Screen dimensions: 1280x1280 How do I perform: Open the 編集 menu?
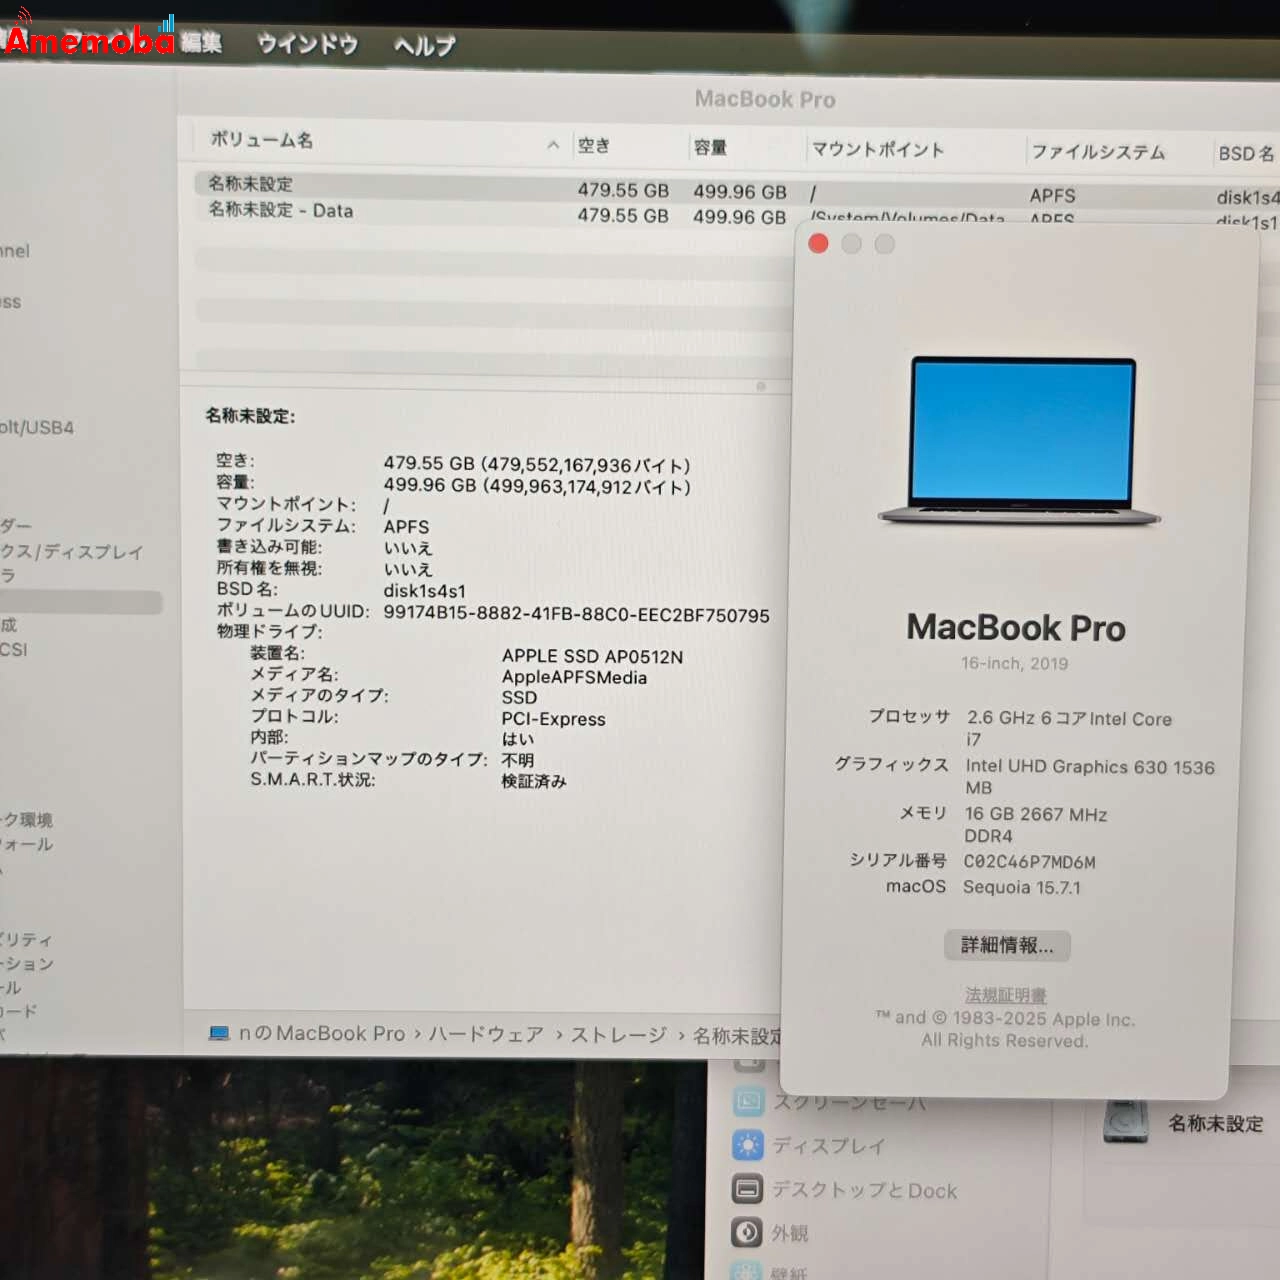coord(204,44)
